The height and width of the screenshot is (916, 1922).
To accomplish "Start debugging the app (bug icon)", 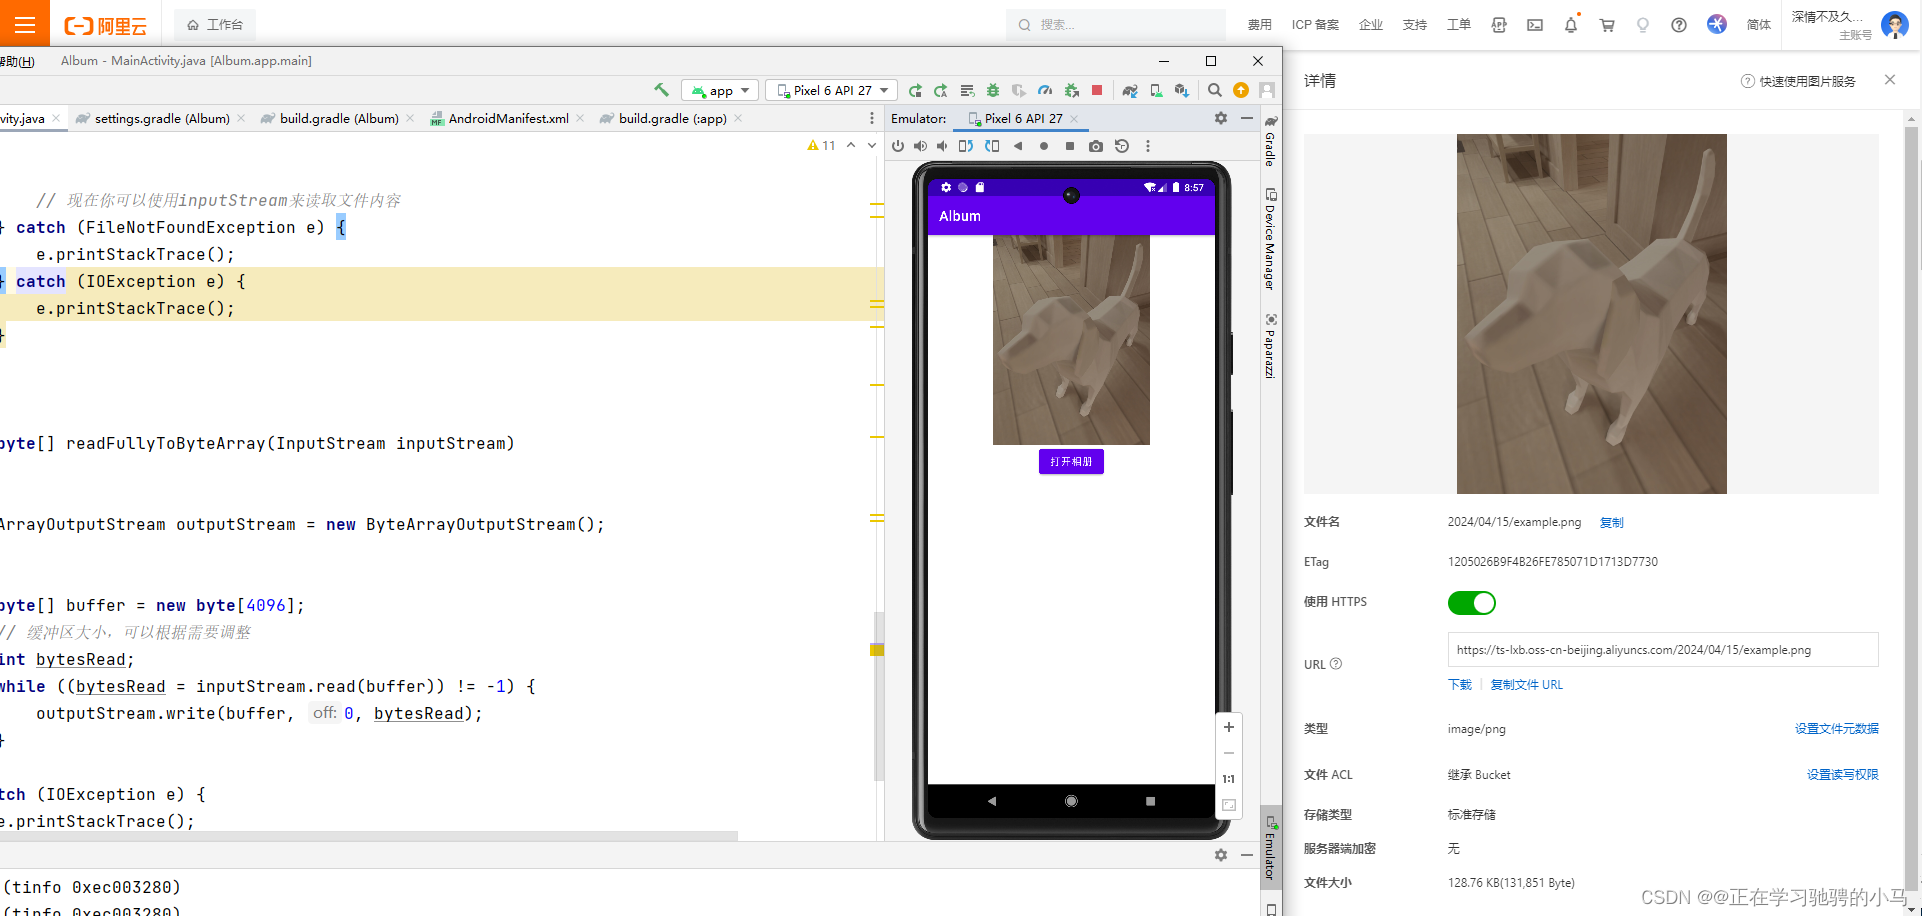I will [x=993, y=90].
